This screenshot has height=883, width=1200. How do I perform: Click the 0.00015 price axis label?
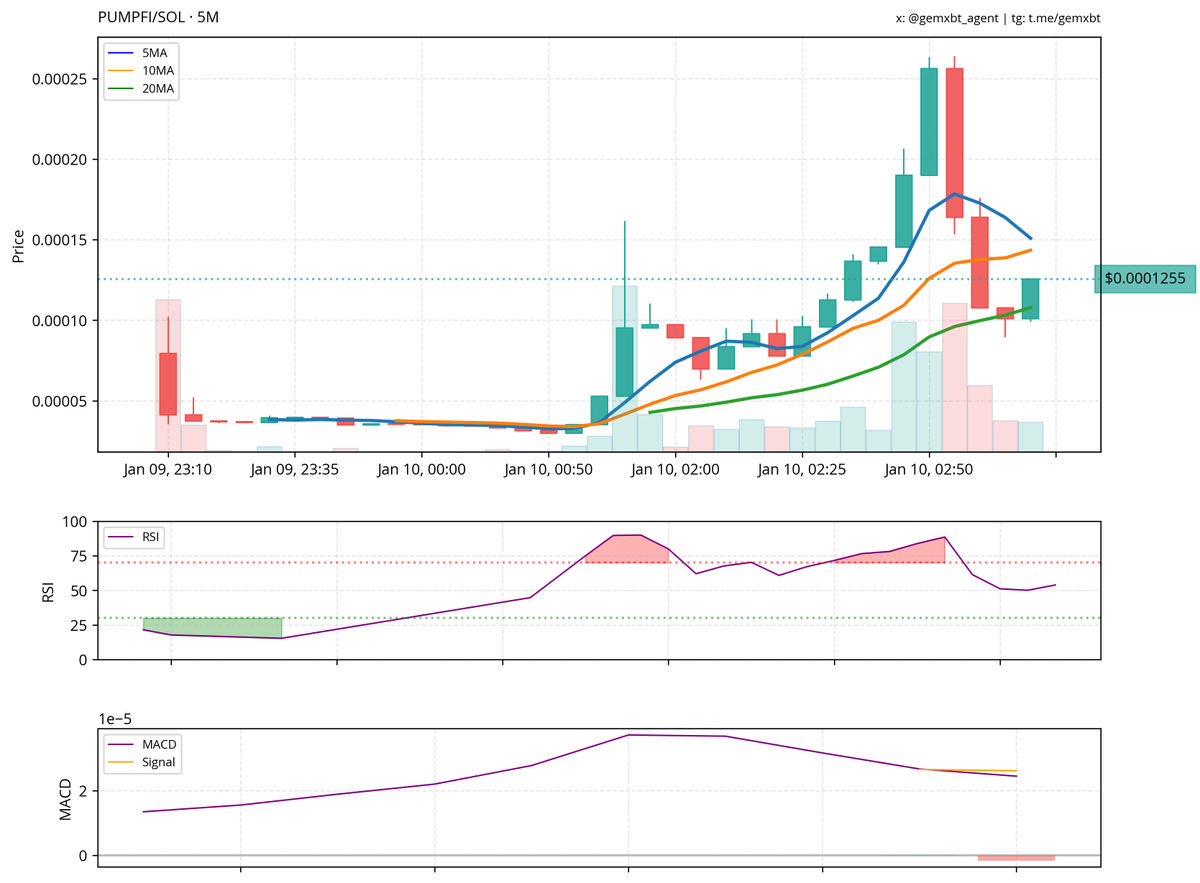[x=60, y=240]
